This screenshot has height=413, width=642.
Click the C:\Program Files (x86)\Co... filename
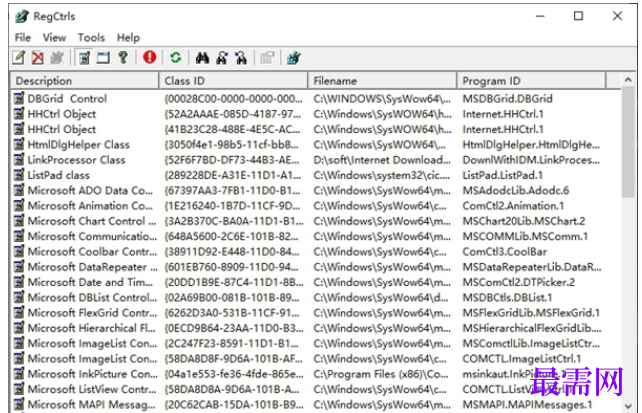point(381,374)
